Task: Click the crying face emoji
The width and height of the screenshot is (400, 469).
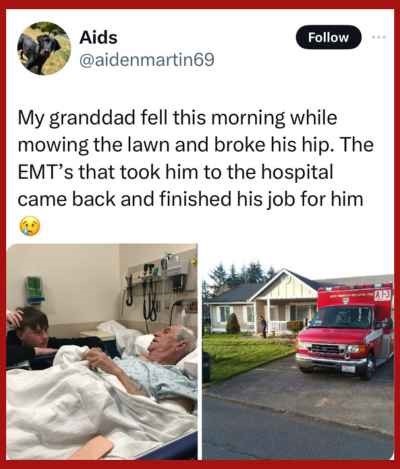Action: 30,226
